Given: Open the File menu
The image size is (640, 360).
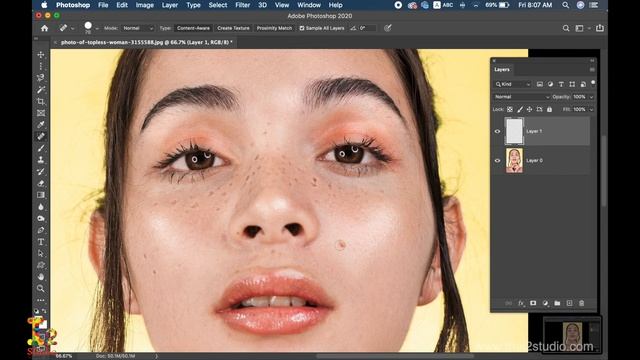Looking at the screenshot, I should coord(103,5).
